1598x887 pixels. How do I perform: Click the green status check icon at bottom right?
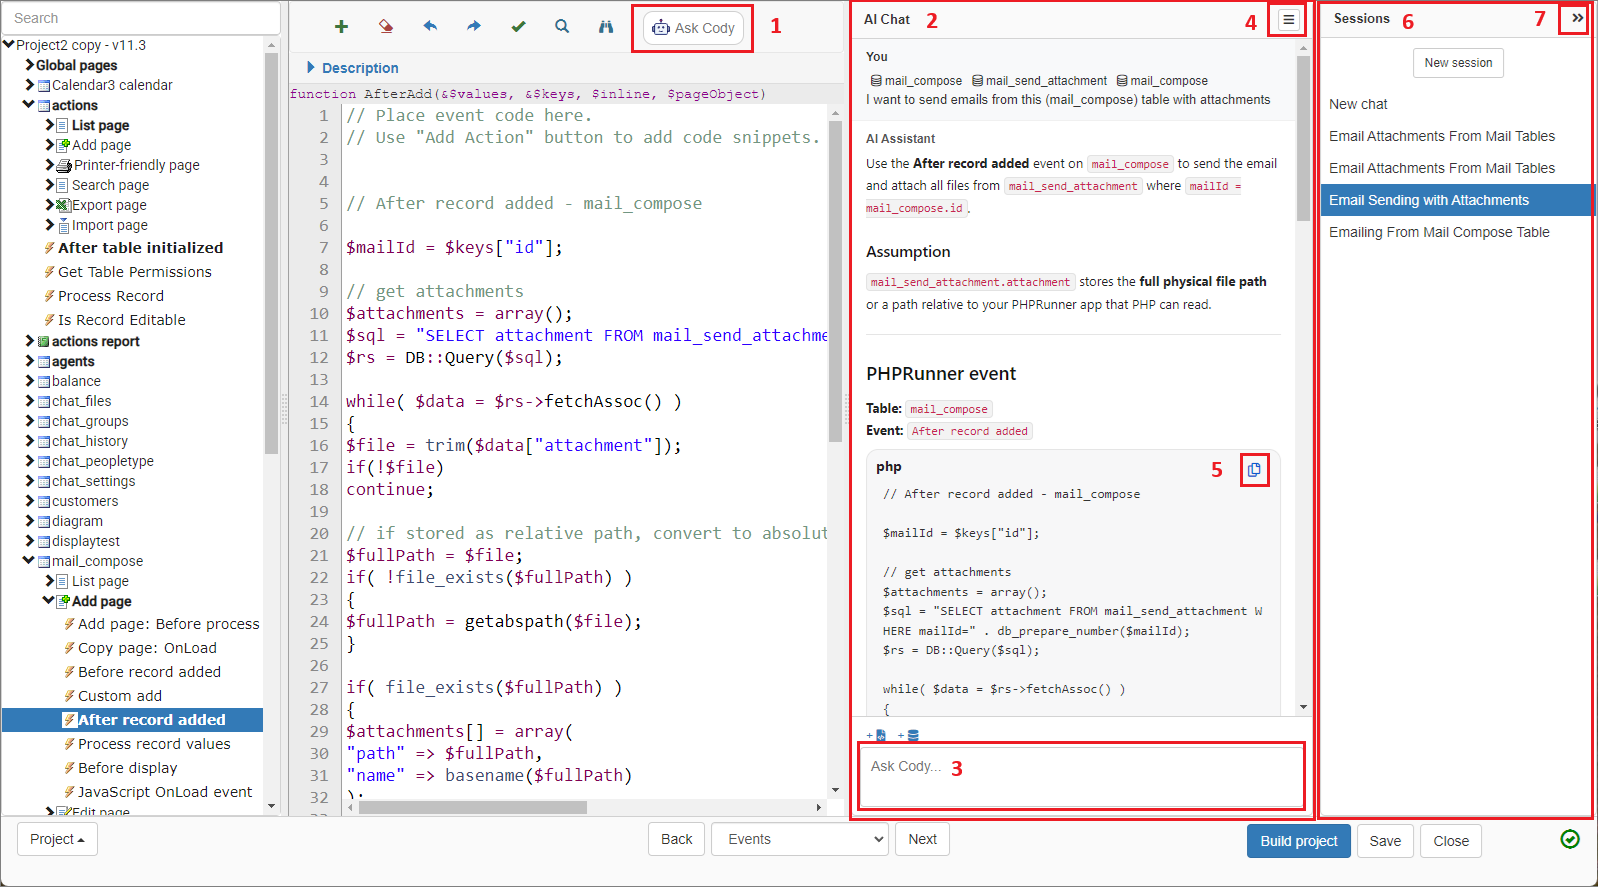[1570, 839]
